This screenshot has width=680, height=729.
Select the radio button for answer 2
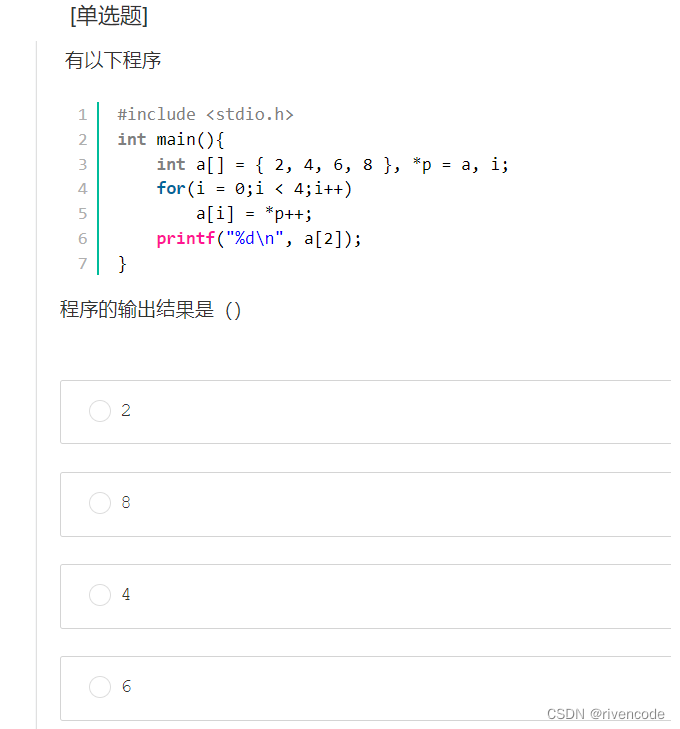tap(100, 411)
